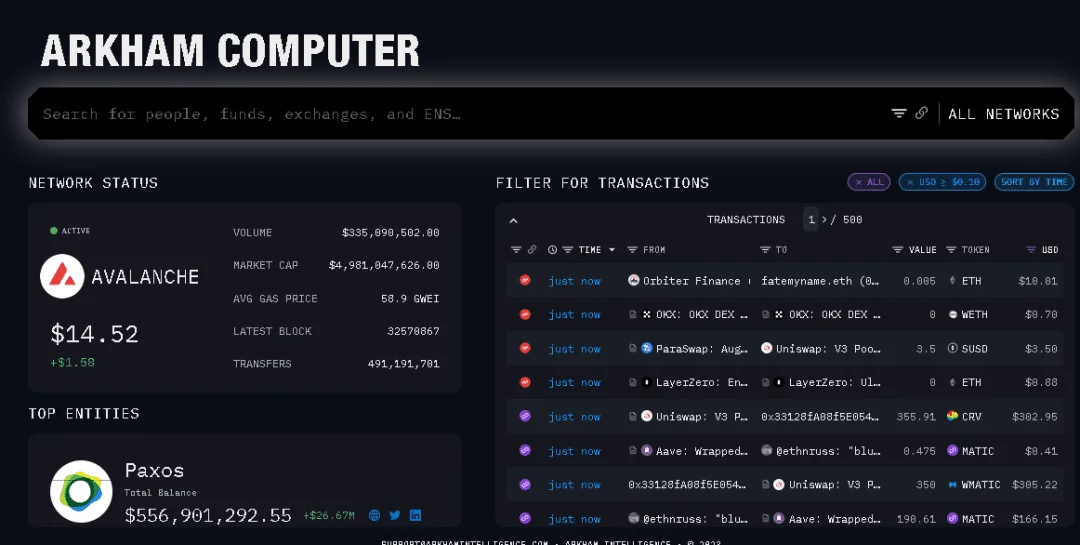The height and width of the screenshot is (545, 1080).
Task: Click the LATEST BLOCK value 32570867
Action: (x=413, y=331)
